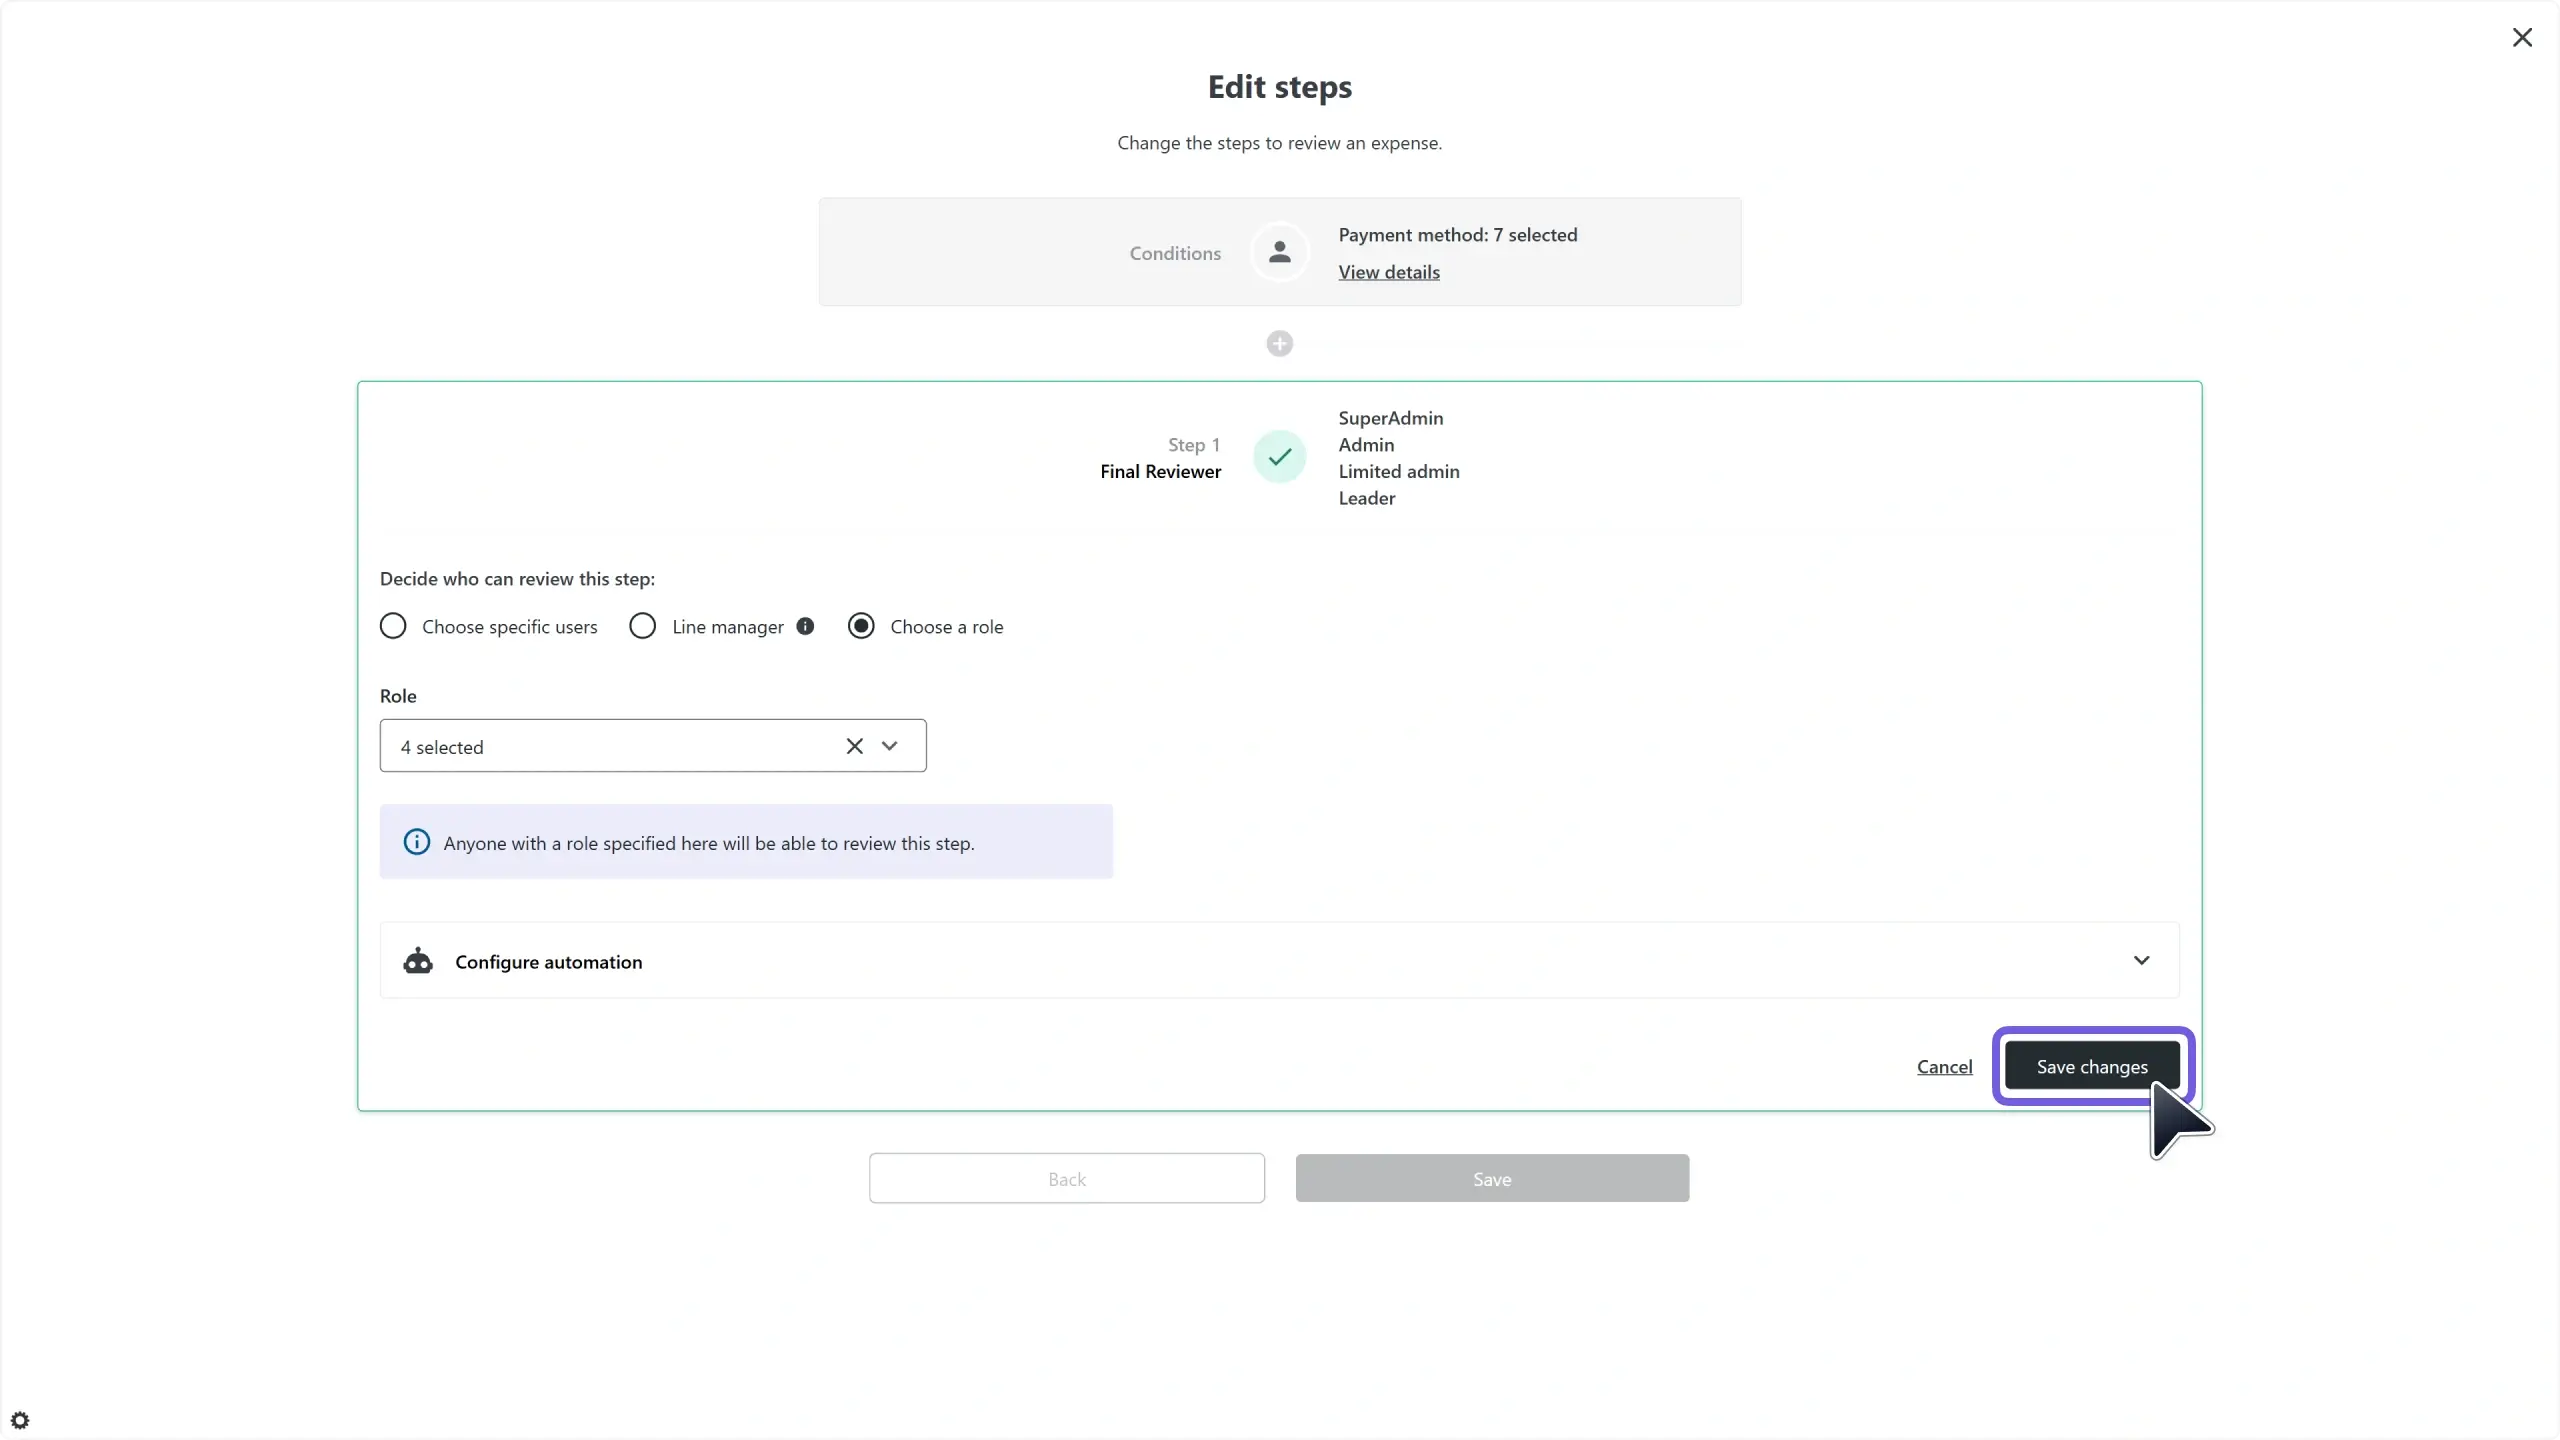The image size is (2560, 1440).
Task: Click the Back button
Action: [x=1066, y=1179]
